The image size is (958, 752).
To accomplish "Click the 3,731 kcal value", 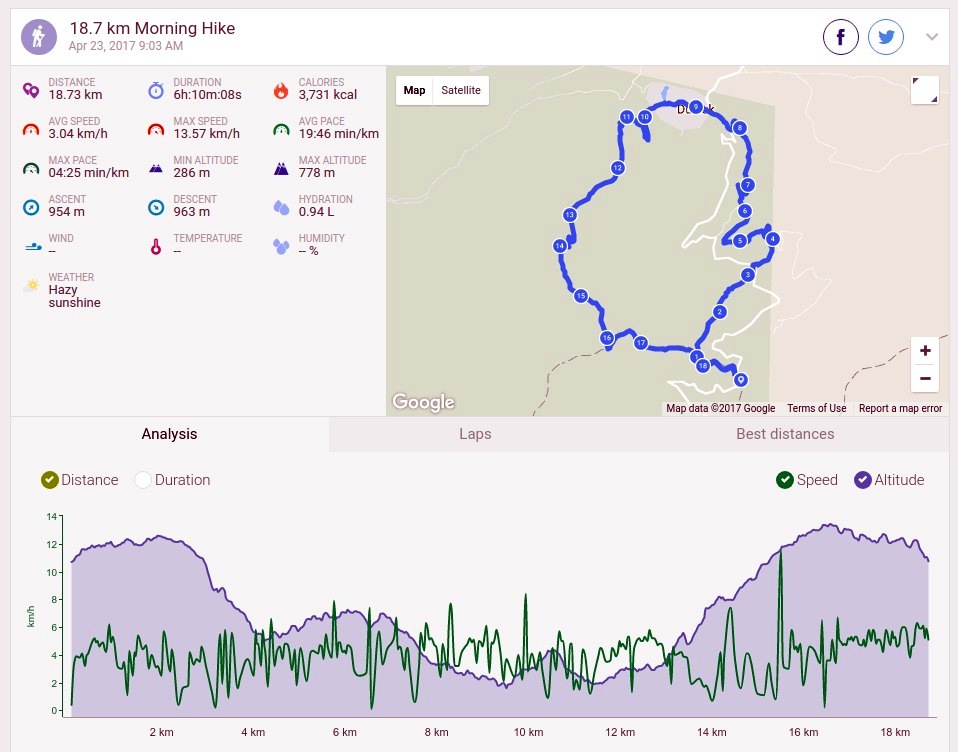I will tap(327, 95).
